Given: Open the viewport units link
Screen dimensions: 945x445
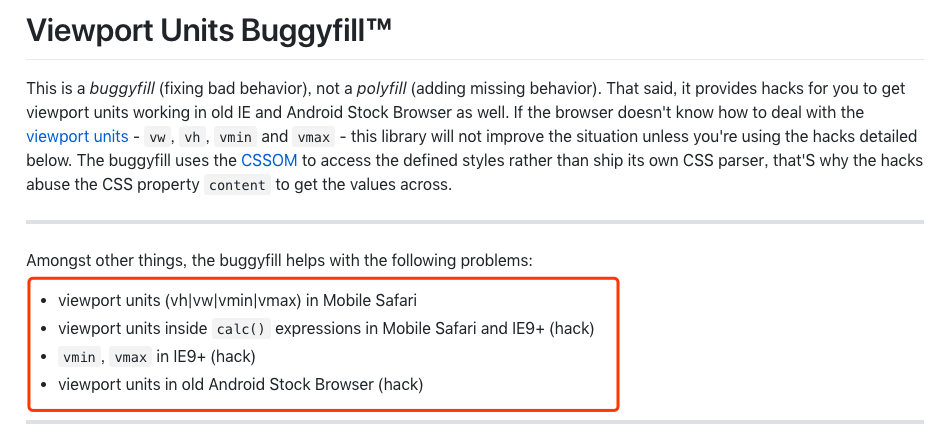Looking at the screenshot, I should click(77, 137).
